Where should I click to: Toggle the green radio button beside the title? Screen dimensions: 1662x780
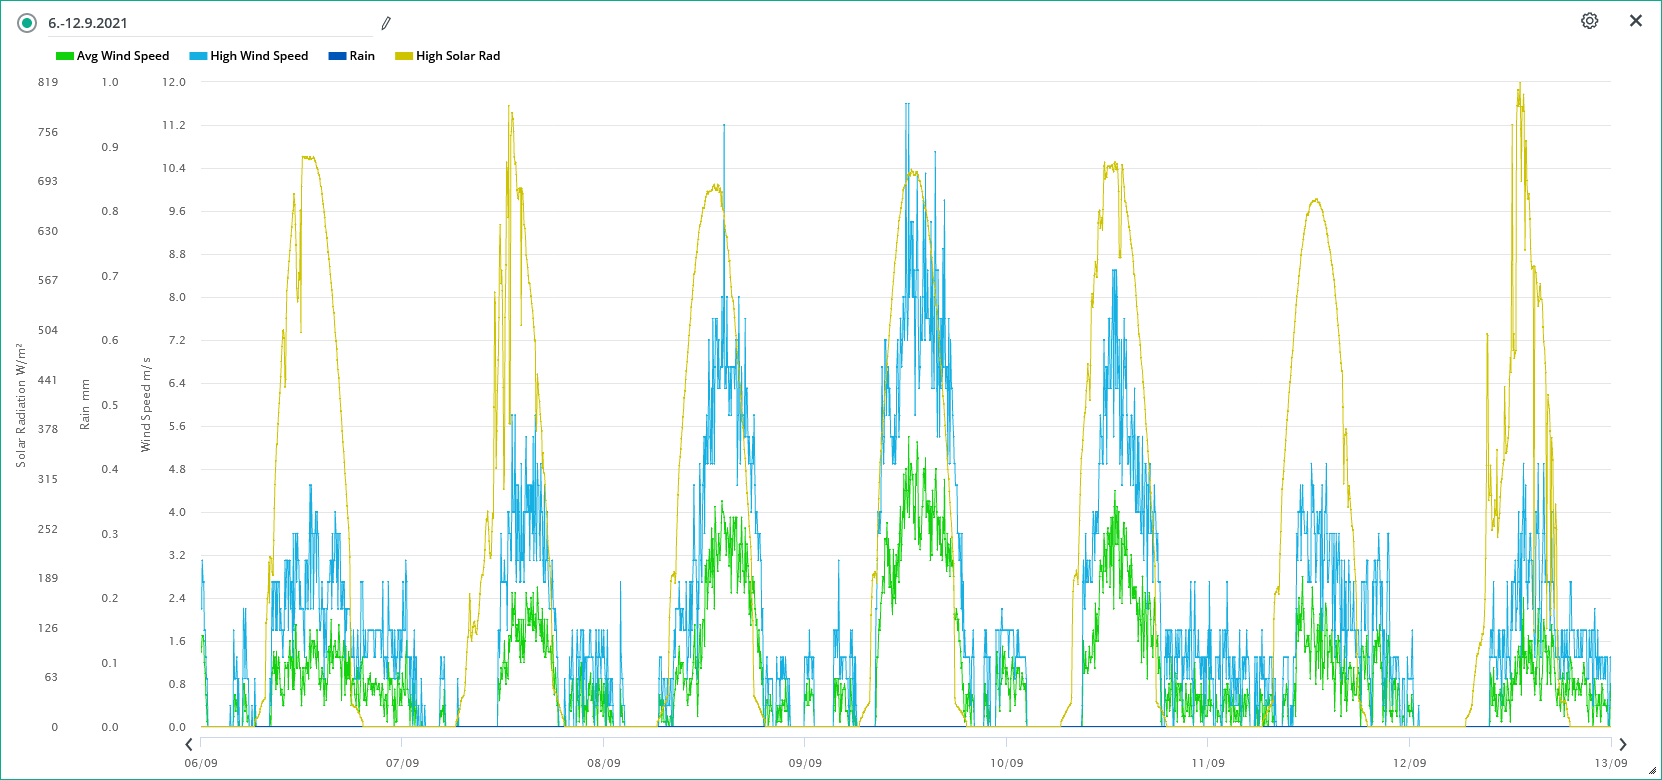click(x=27, y=23)
